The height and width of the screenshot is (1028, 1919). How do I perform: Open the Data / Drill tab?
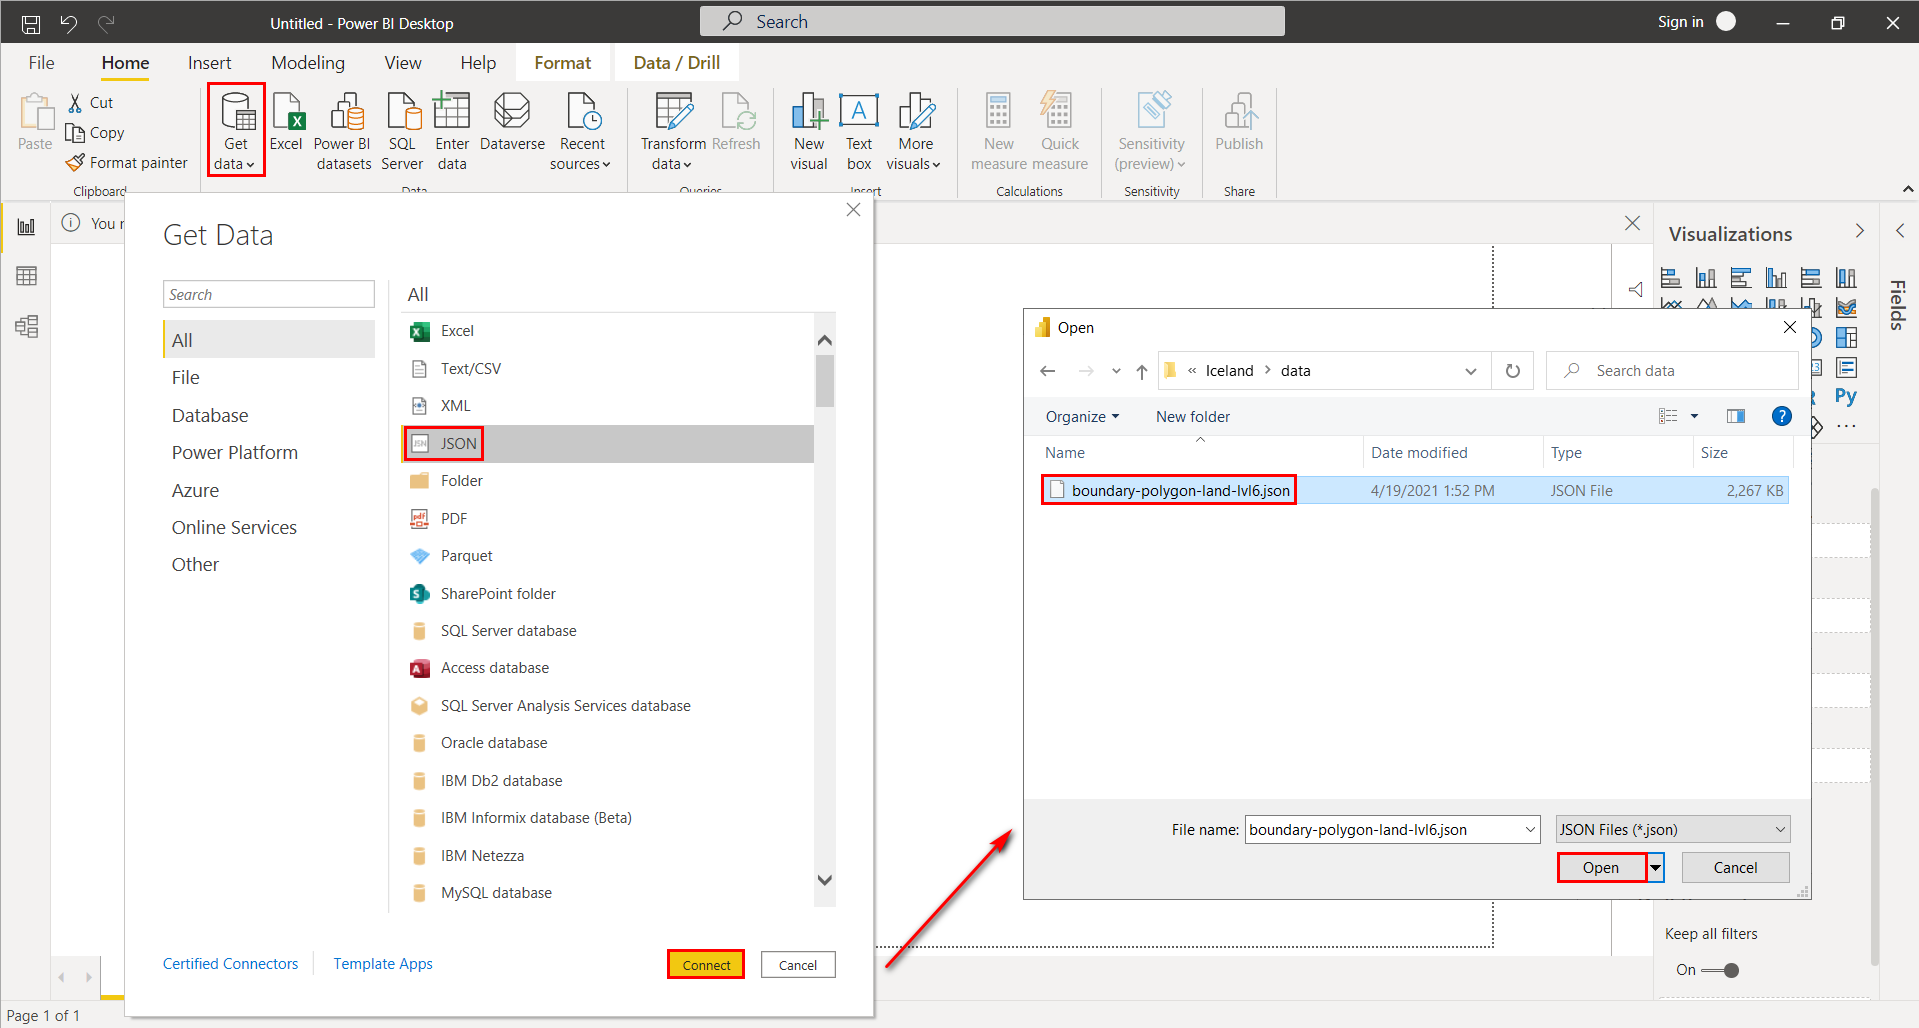point(676,62)
